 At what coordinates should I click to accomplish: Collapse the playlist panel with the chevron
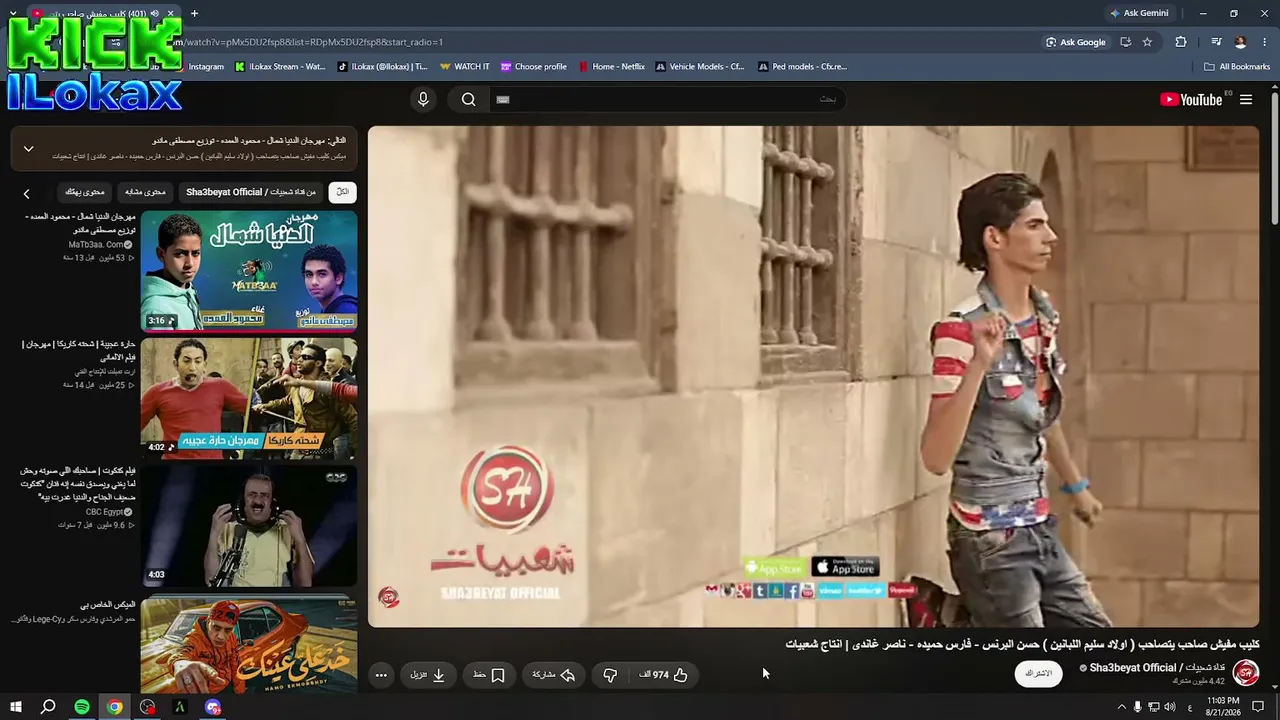pyautogui.click(x=28, y=149)
